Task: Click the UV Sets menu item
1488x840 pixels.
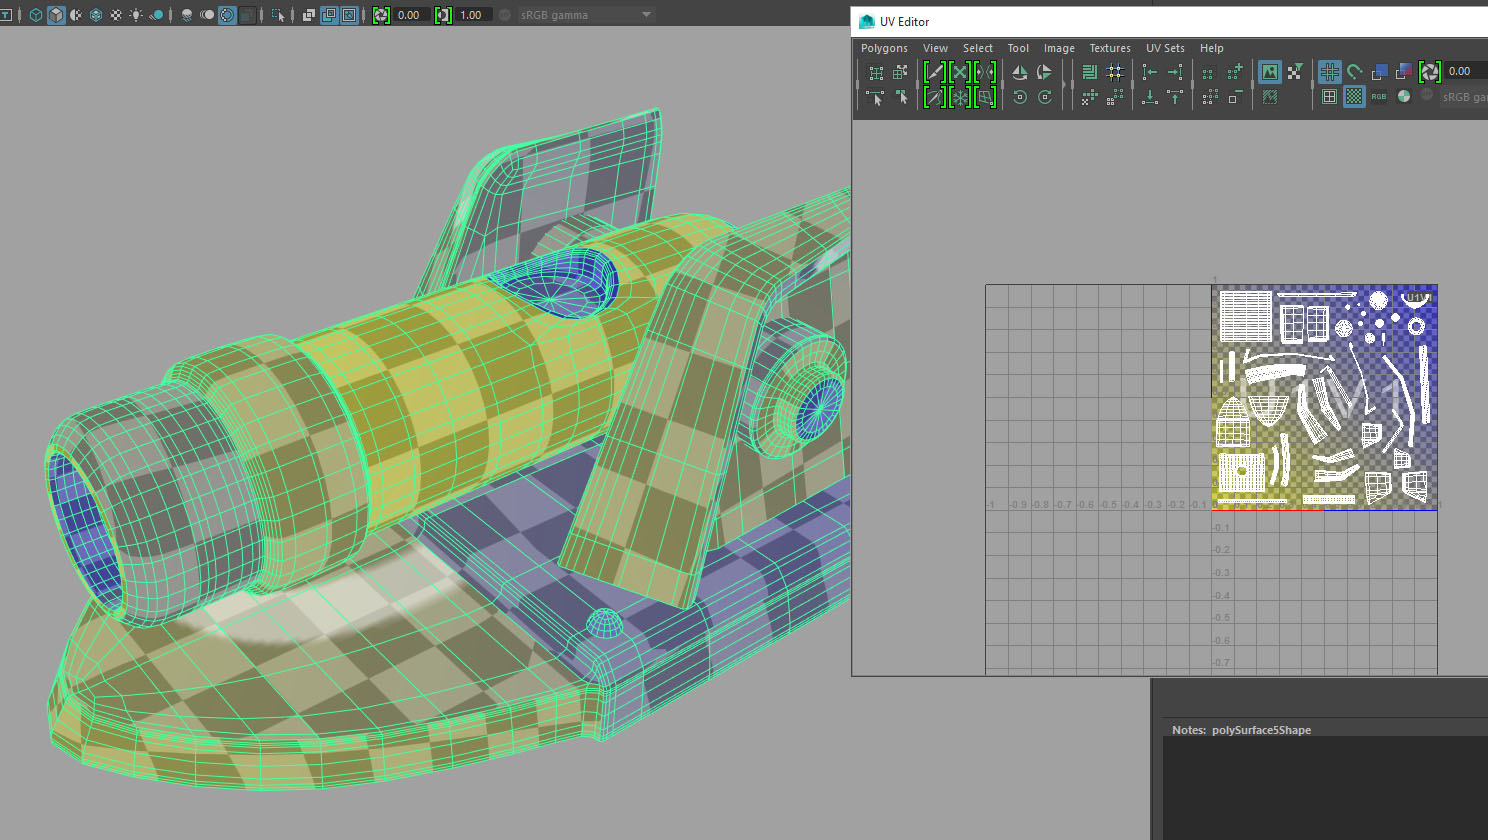Action: (x=1164, y=48)
